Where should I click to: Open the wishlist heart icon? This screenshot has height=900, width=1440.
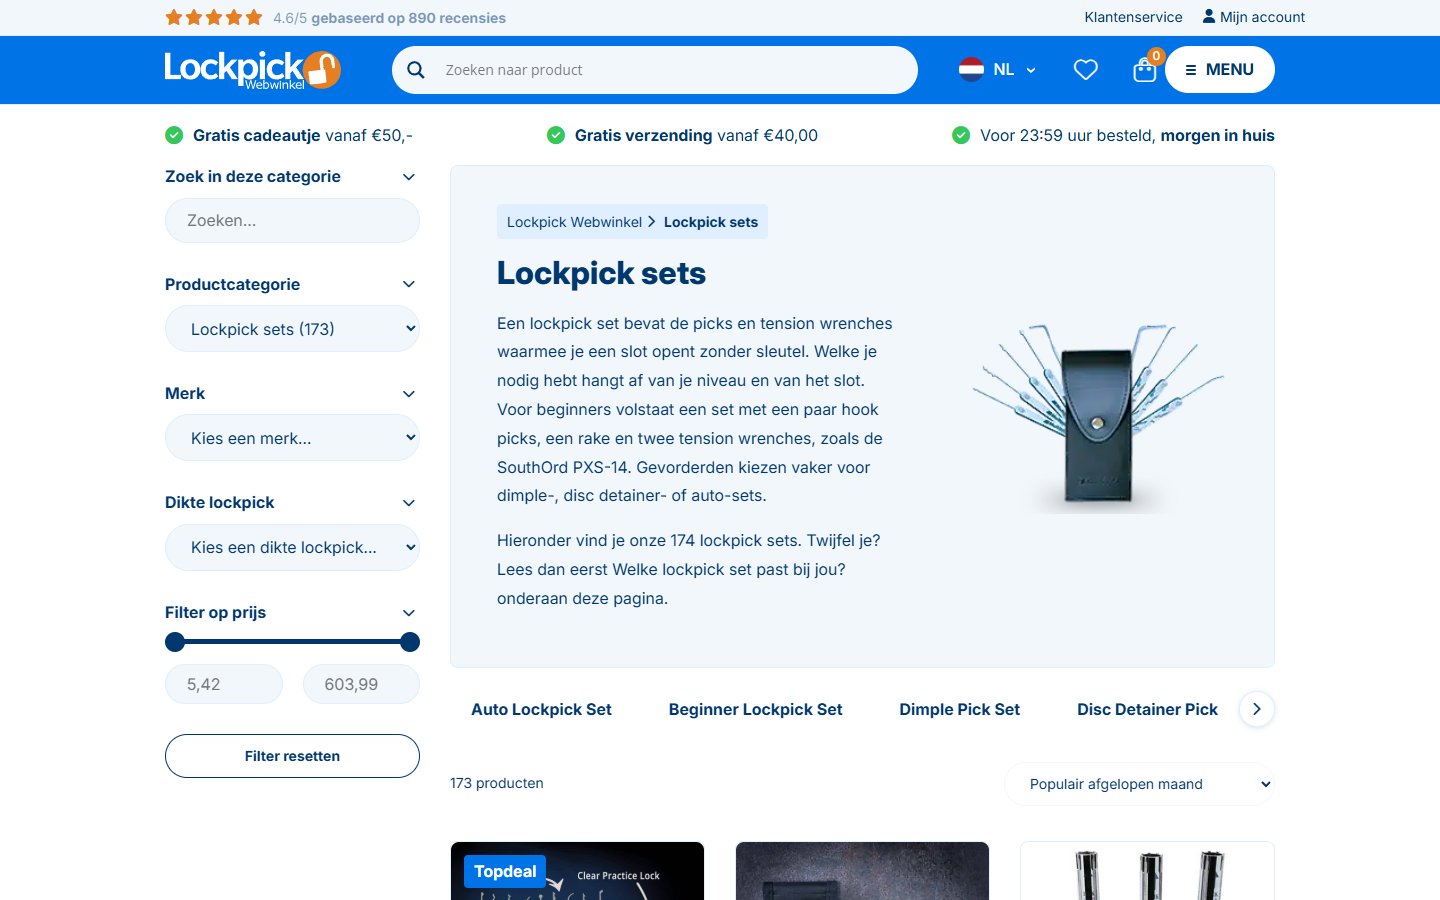click(x=1086, y=70)
